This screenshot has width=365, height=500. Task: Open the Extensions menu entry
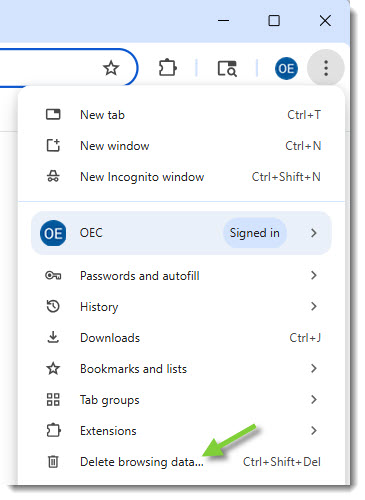182,431
